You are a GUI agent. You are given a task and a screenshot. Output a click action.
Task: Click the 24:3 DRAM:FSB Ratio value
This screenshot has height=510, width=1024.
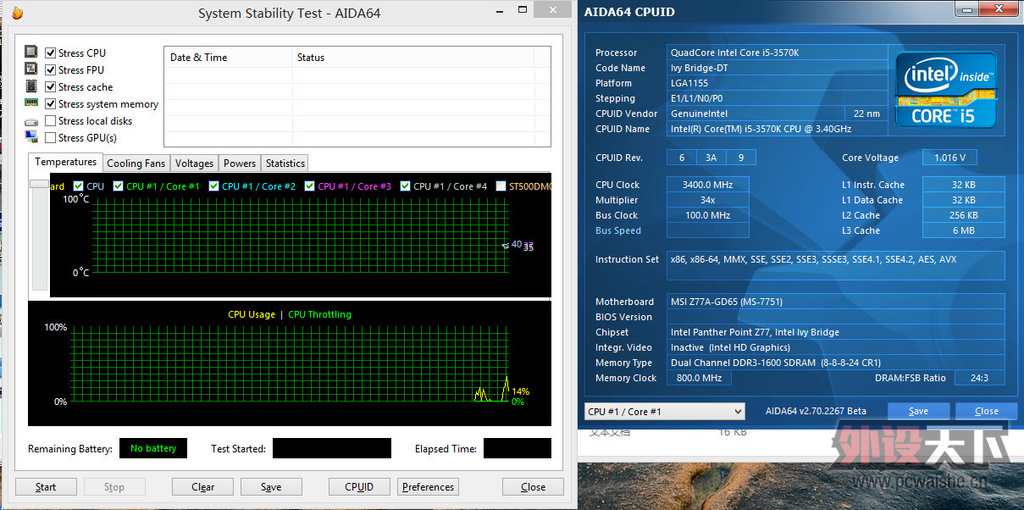(979, 378)
